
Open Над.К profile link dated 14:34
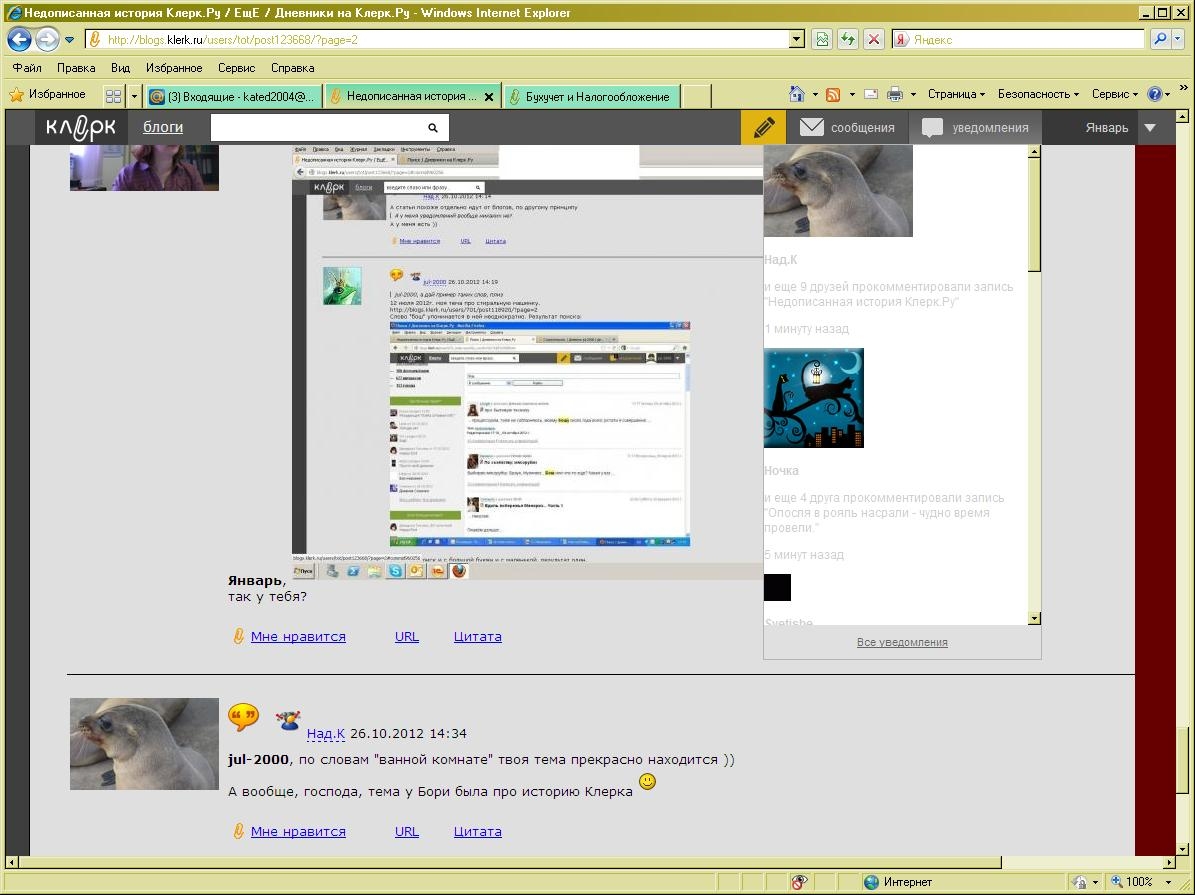click(325, 733)
